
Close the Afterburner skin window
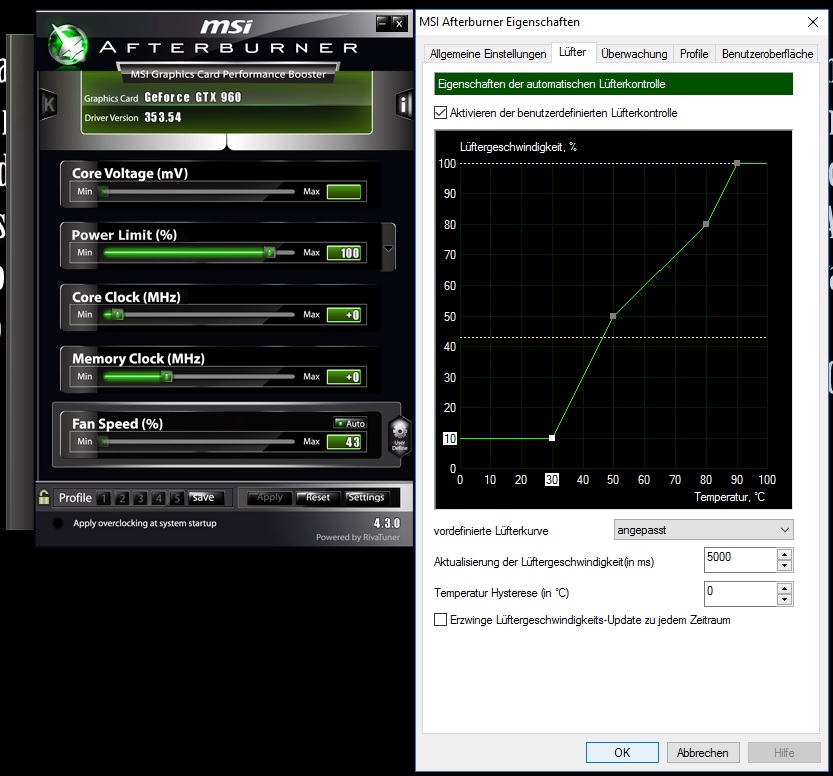[x=399, y=23]
